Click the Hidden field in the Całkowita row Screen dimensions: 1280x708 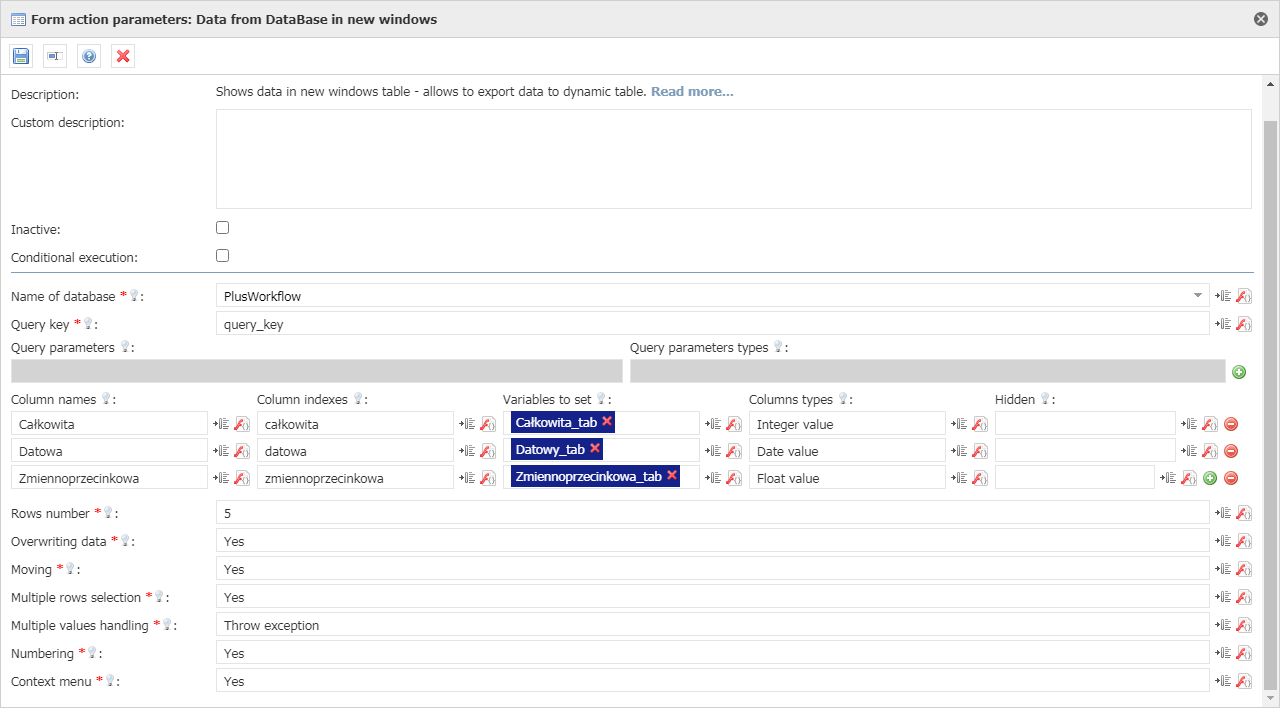pos(1085,424)
